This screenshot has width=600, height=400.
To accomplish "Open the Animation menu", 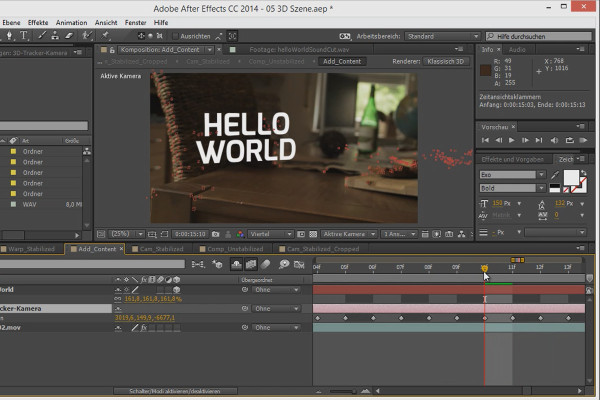I will pyautogui.click(x=72, y=23).
